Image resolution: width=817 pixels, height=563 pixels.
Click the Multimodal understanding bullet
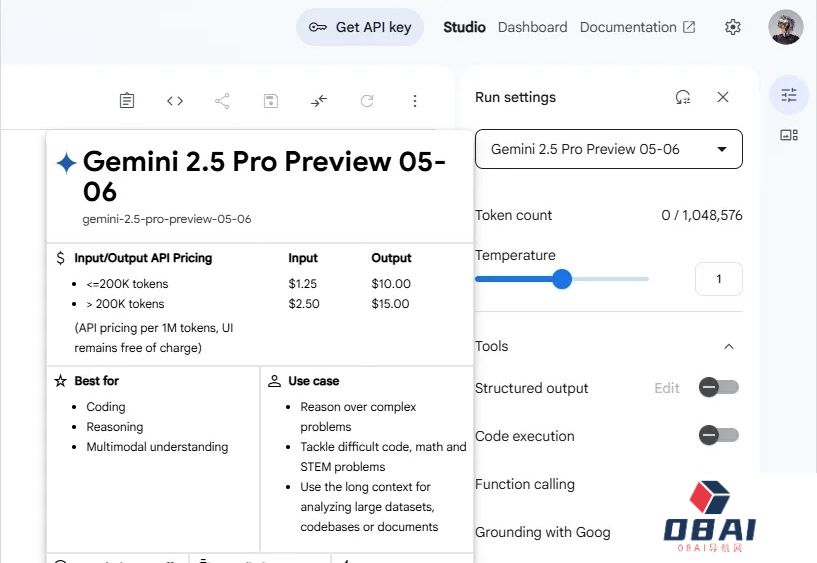(x=157, y=447)
